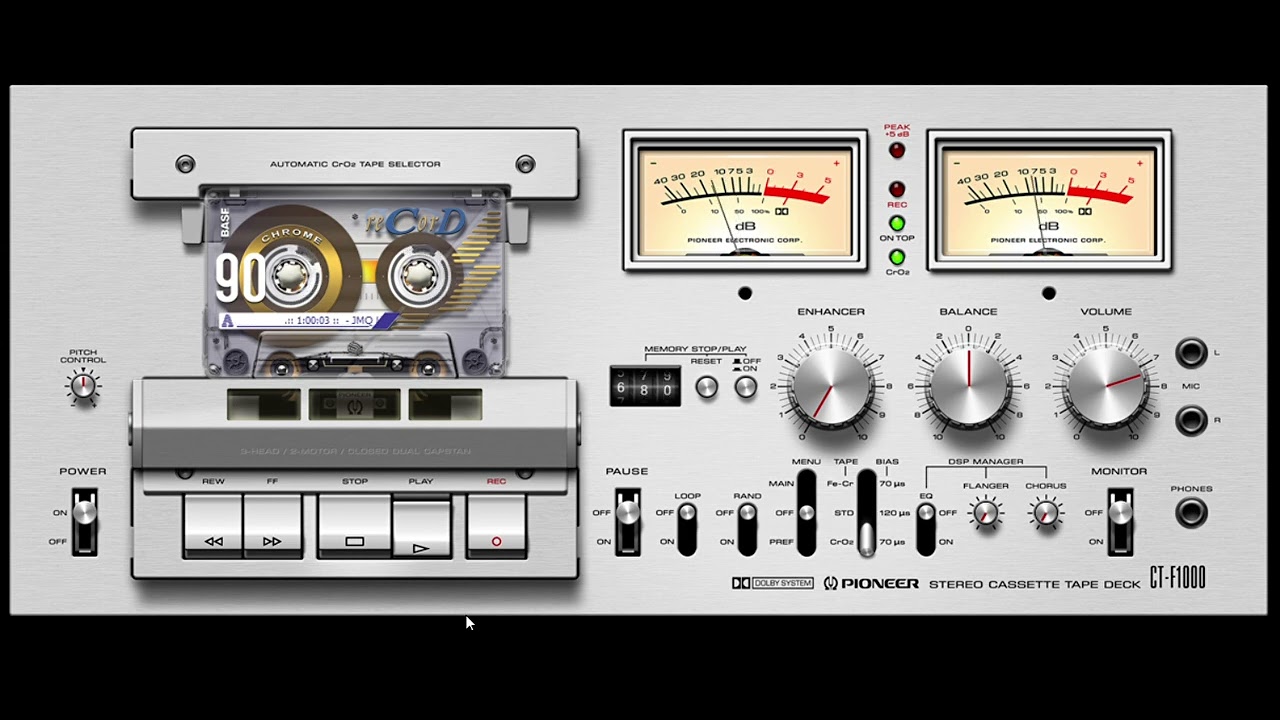Toggle the LOOP switch

coord(687,528)
